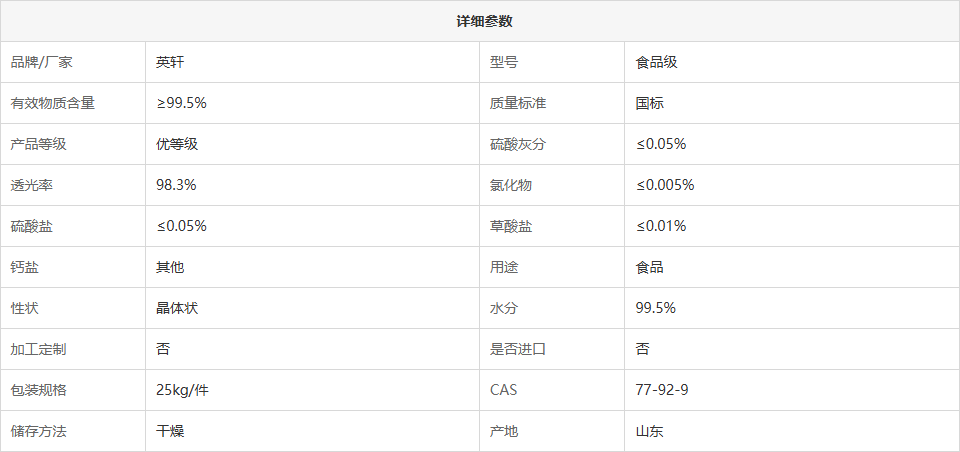The height and width of the screenshot is (452, 960).
Task: Click the 透光率 98.3% value
Action: click(176, 186)
